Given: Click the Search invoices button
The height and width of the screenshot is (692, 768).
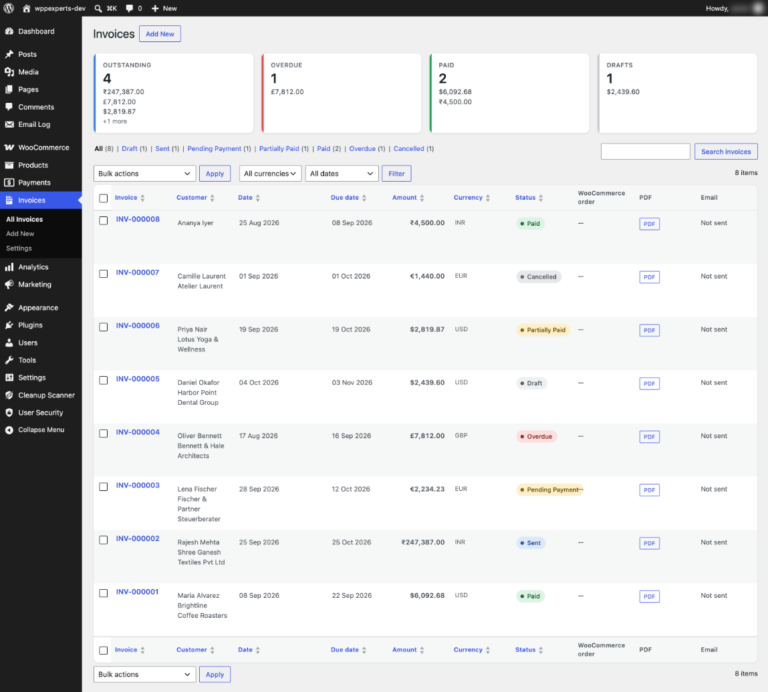Looking at the screenshot, I should pos(725,152).
